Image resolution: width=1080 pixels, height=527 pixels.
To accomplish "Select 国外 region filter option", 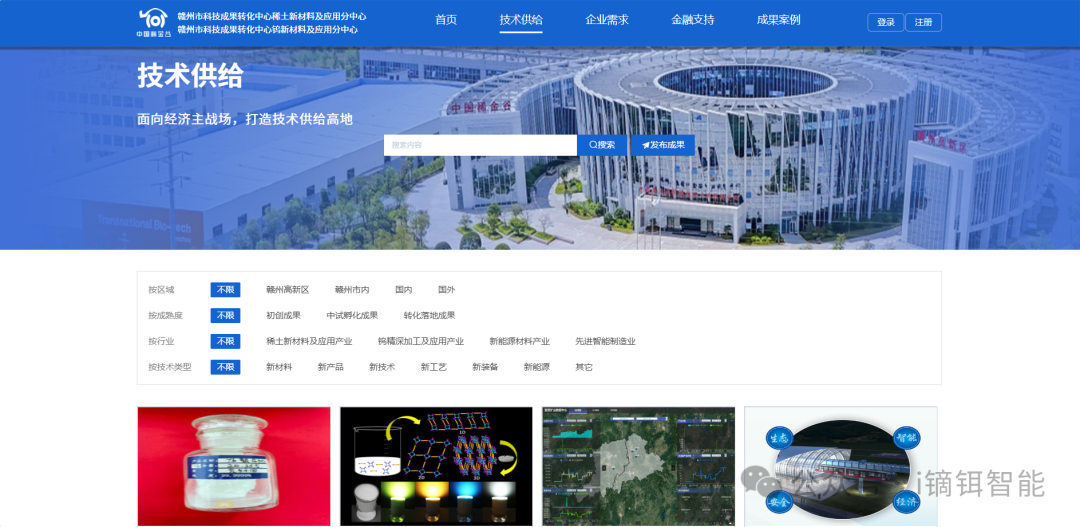I will [446, 290].
